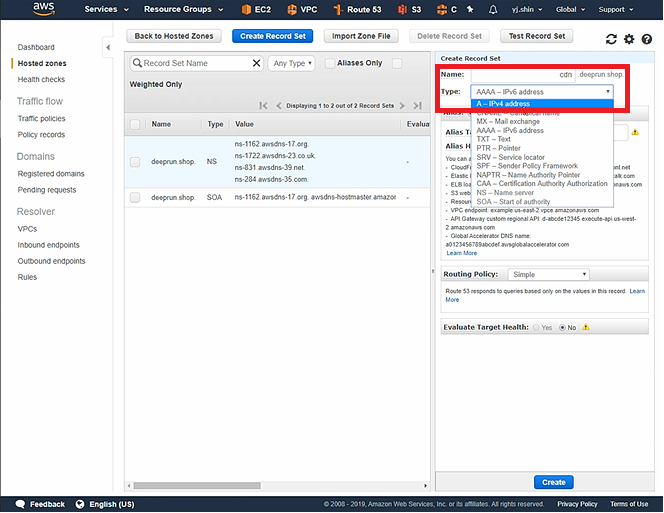The width and height of the screenshot is (664, 513).
Task: Click Back to Hosted Zones button
Action: tap(174, 36)
